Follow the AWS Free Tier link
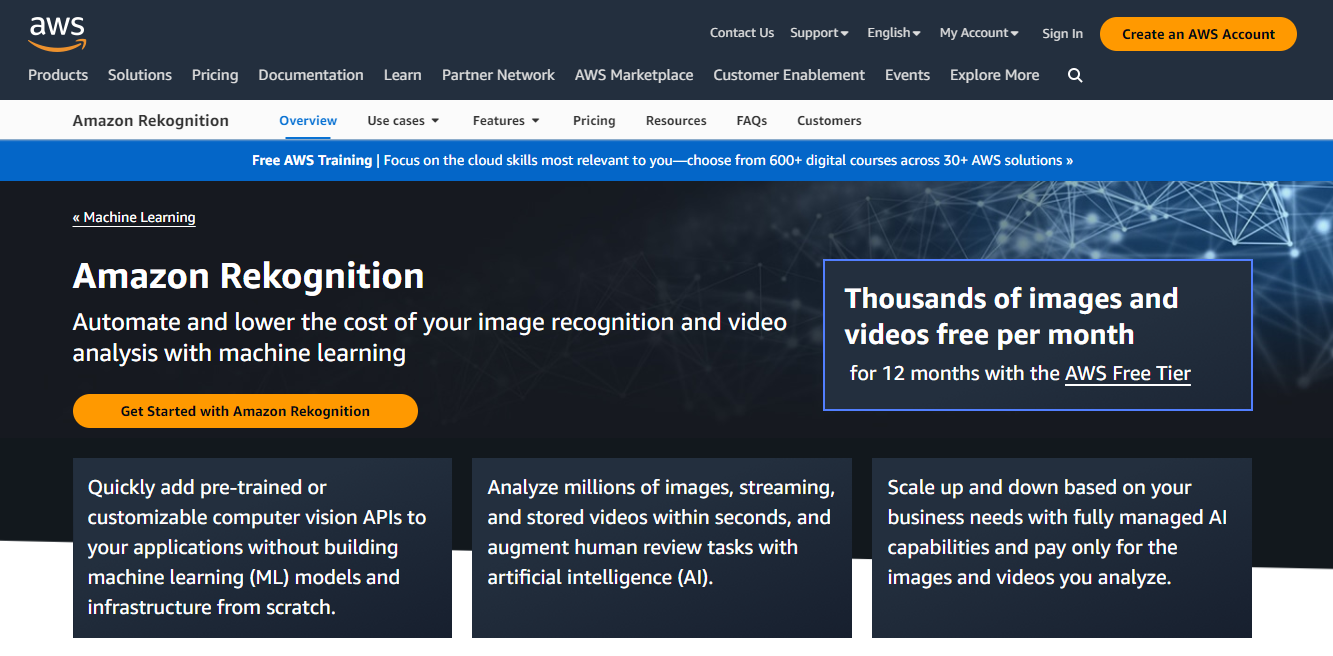This screenshot has height=656, width=1333. [1128, 373]
